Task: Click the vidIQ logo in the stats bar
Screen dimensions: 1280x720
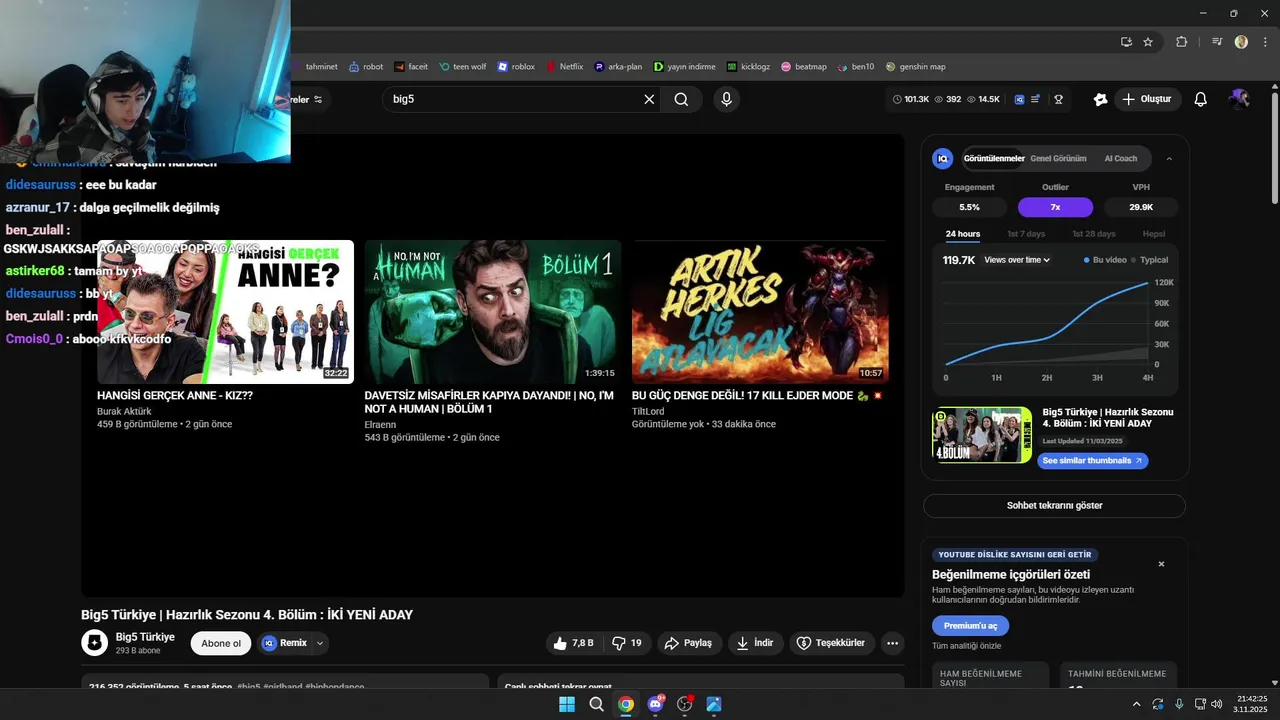Action: click(1019, 99)
